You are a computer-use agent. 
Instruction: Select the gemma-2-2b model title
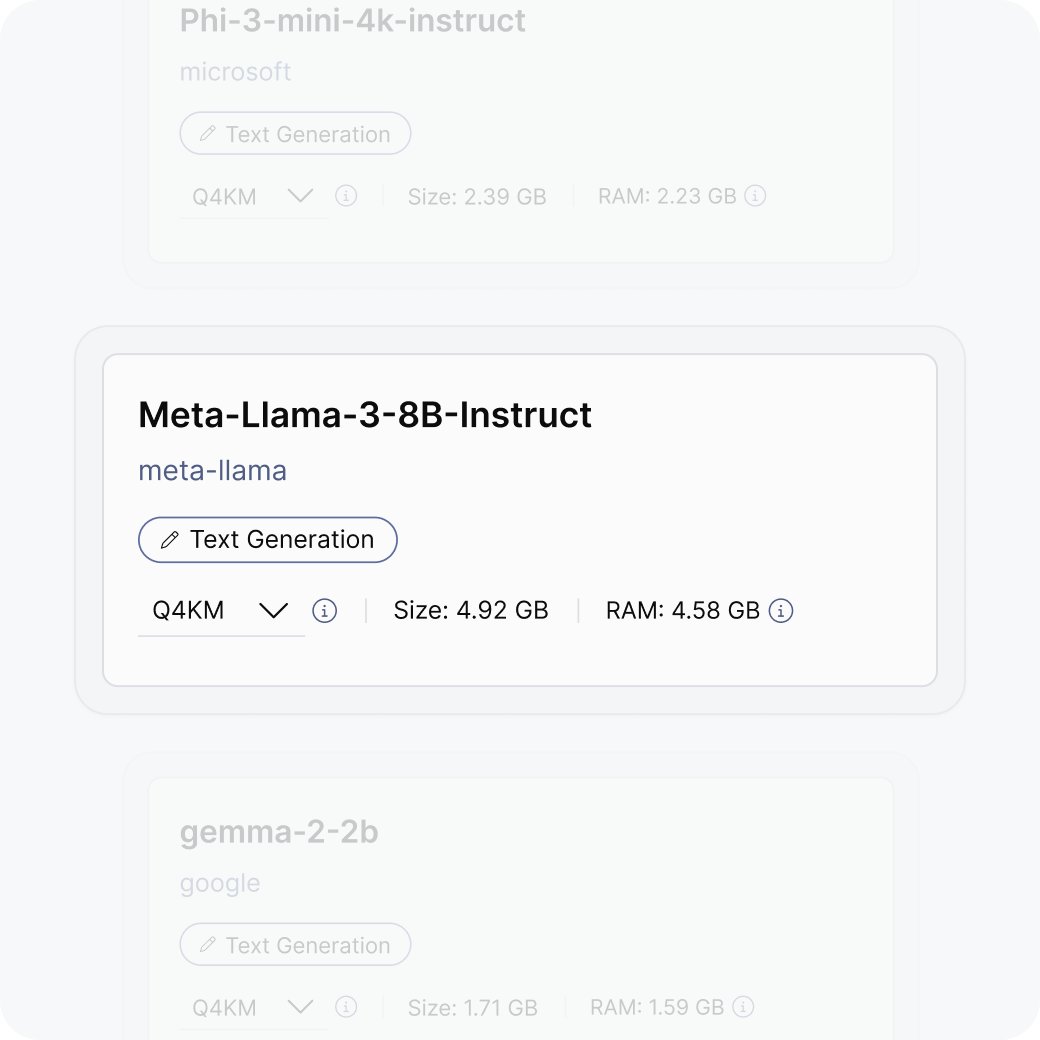coord(279,832)
